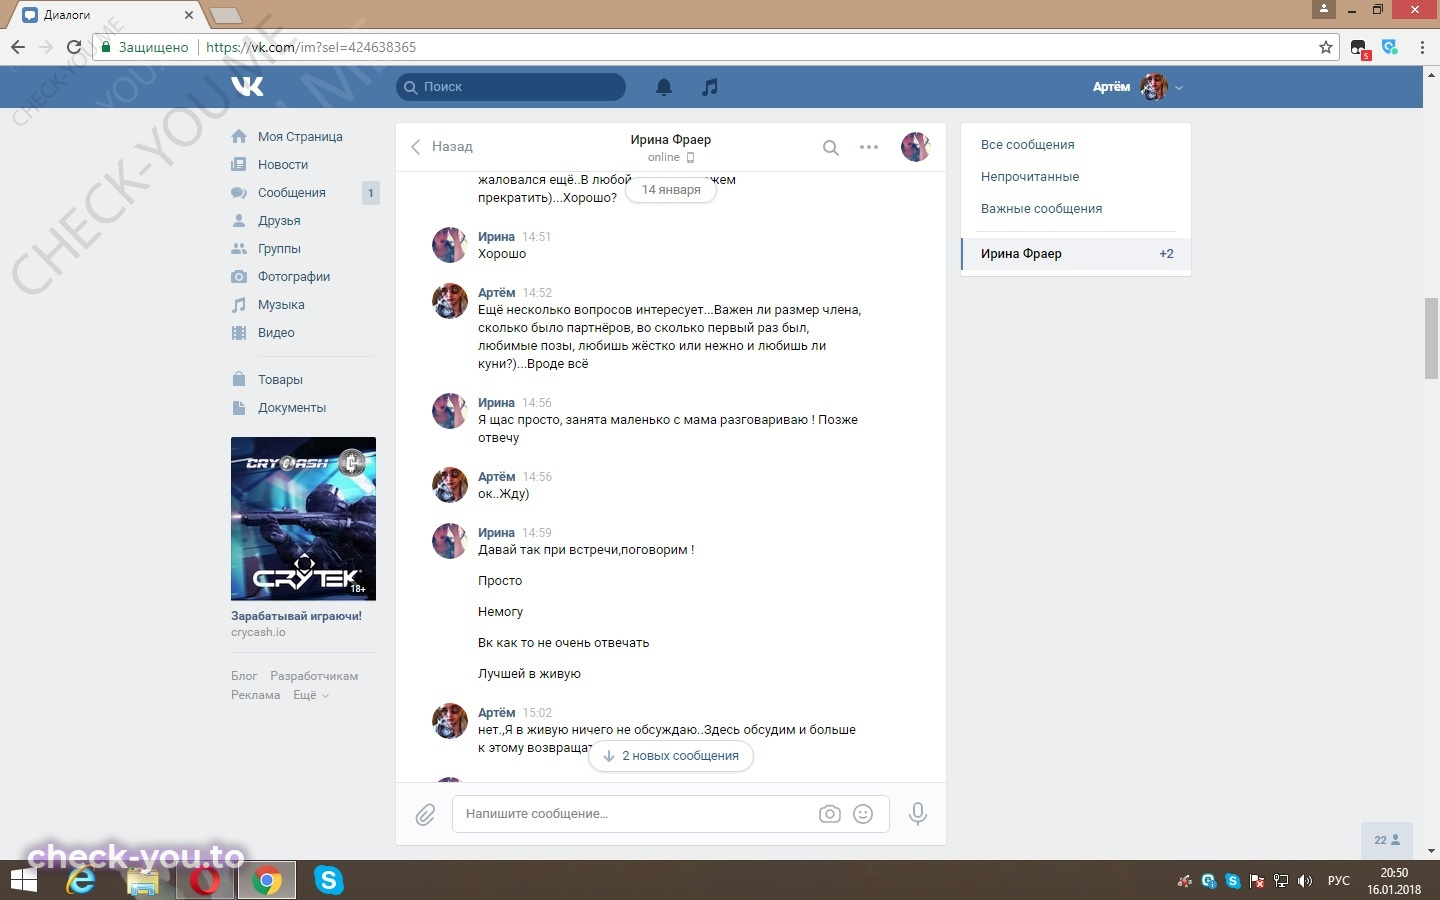Screen dimensions: 1440x900
Task: Open the Блог footer link
Action: 244,676
